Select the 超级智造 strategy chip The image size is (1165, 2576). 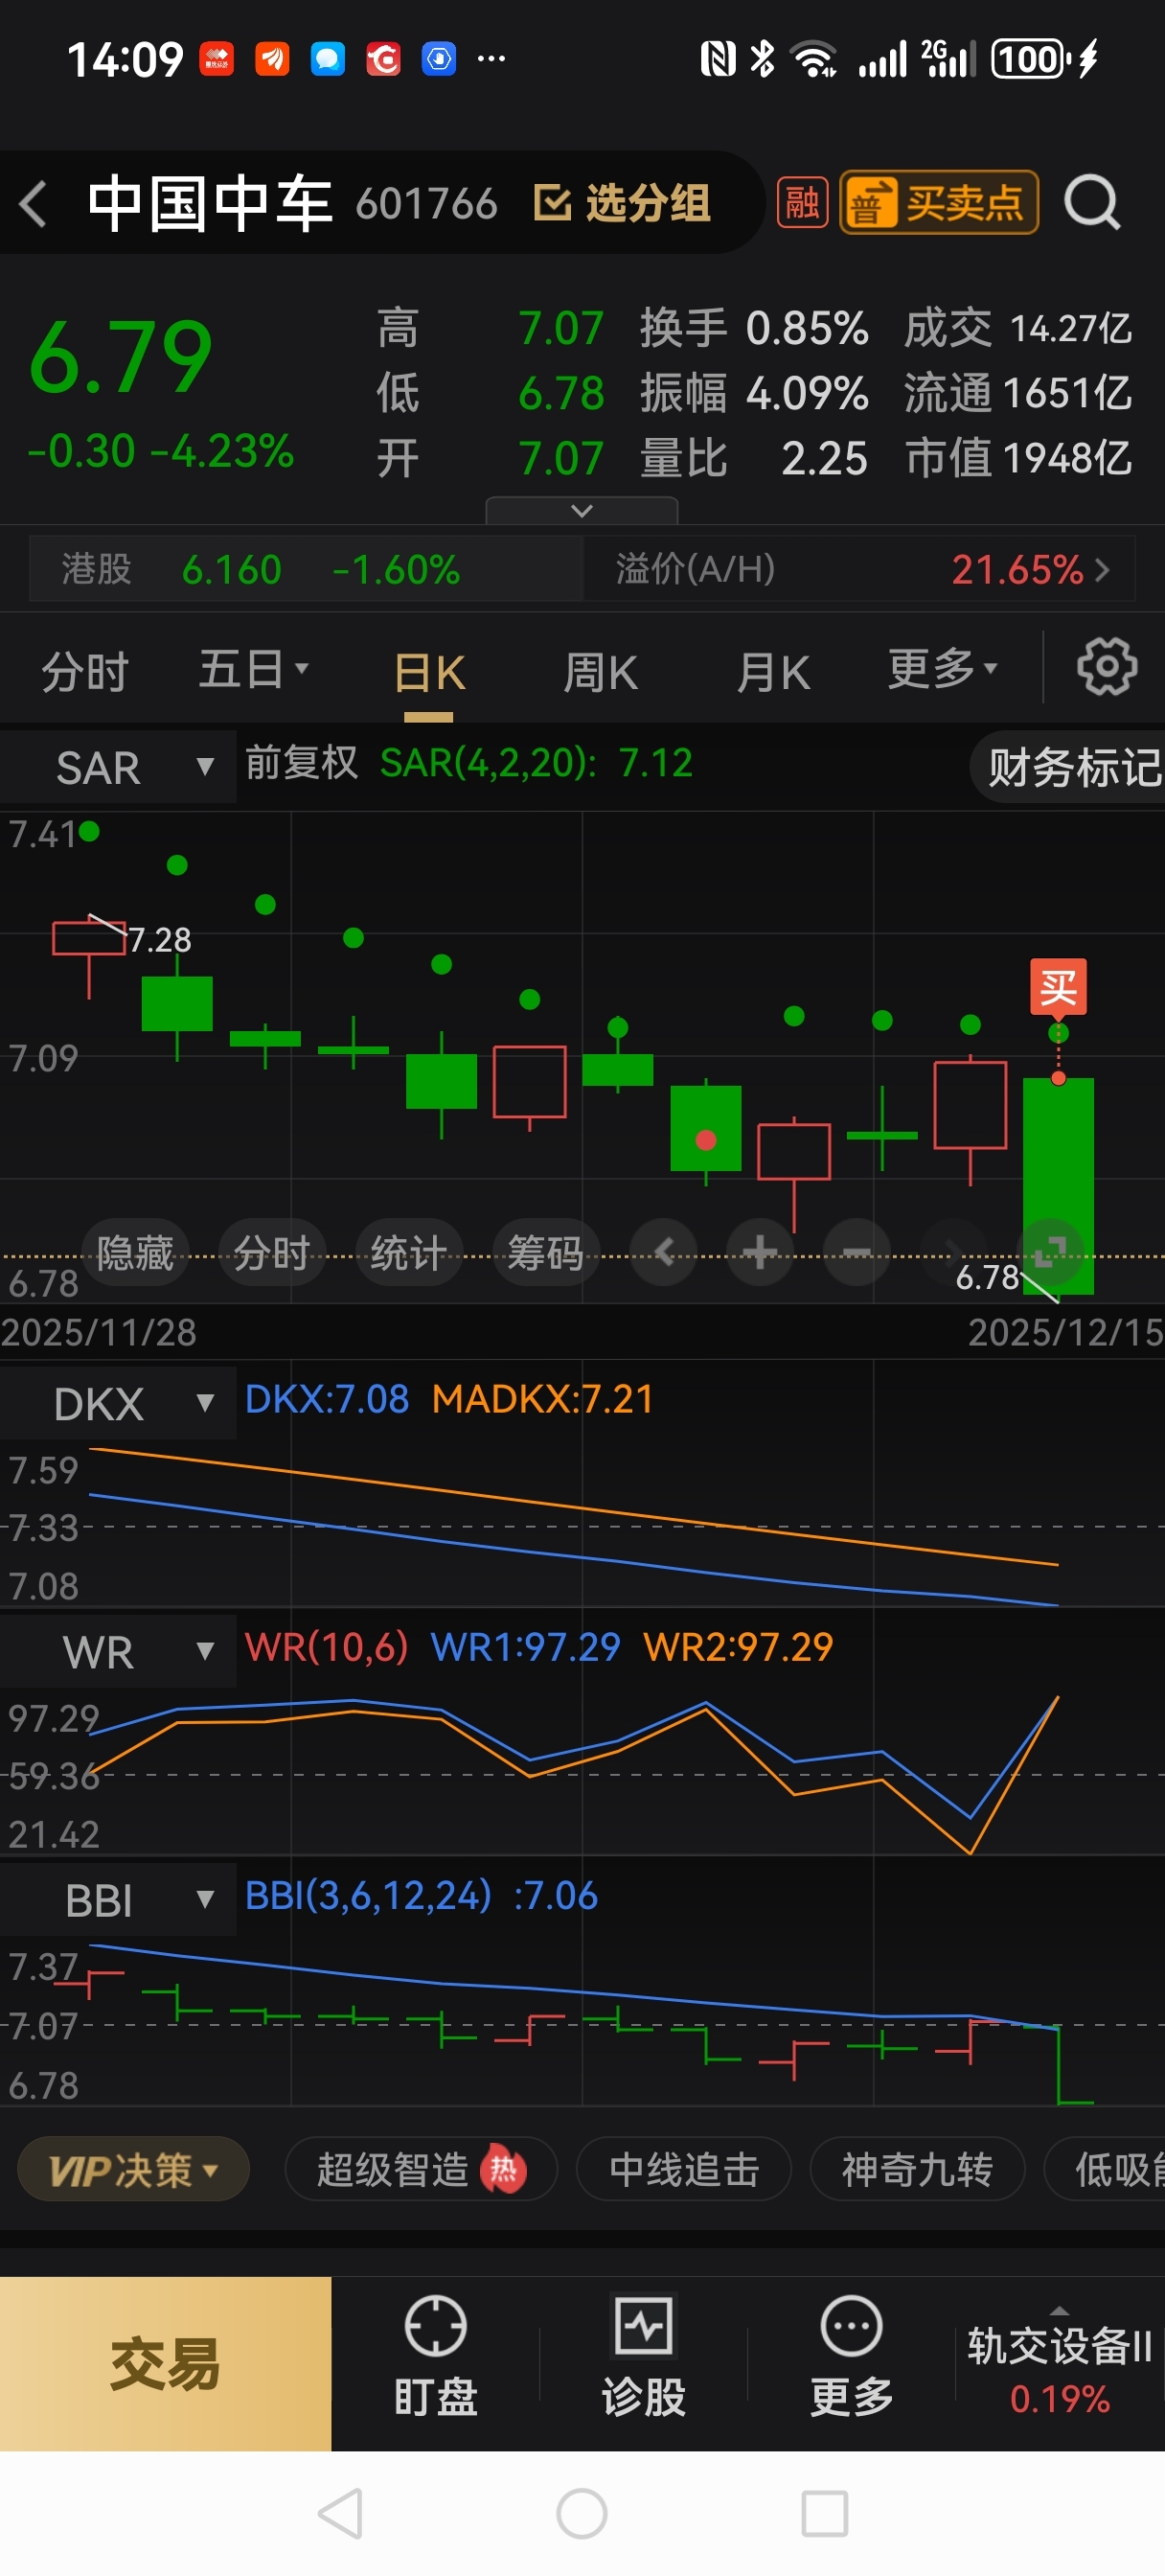[x=421, y=2169]
